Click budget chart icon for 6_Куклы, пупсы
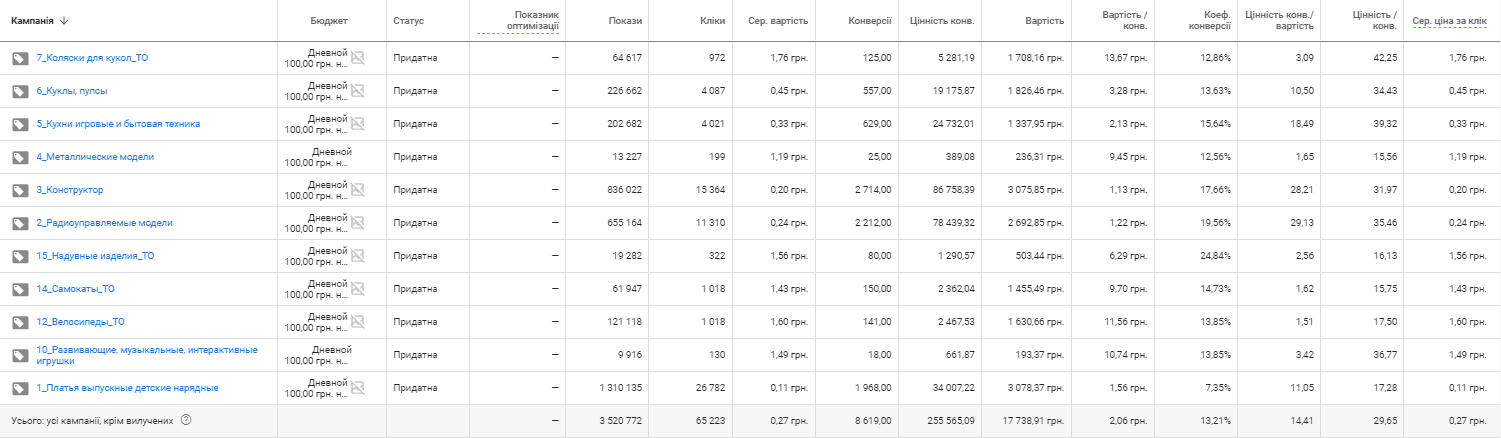Image resolution: width=1501 pixels, height=438 pixels. 357,91
